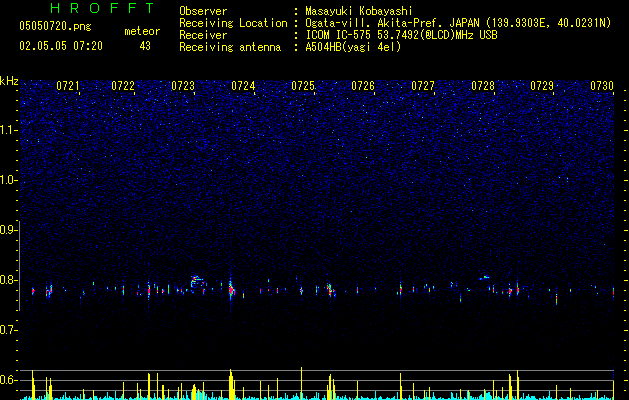Click the meteor count 43

[145, 46]
